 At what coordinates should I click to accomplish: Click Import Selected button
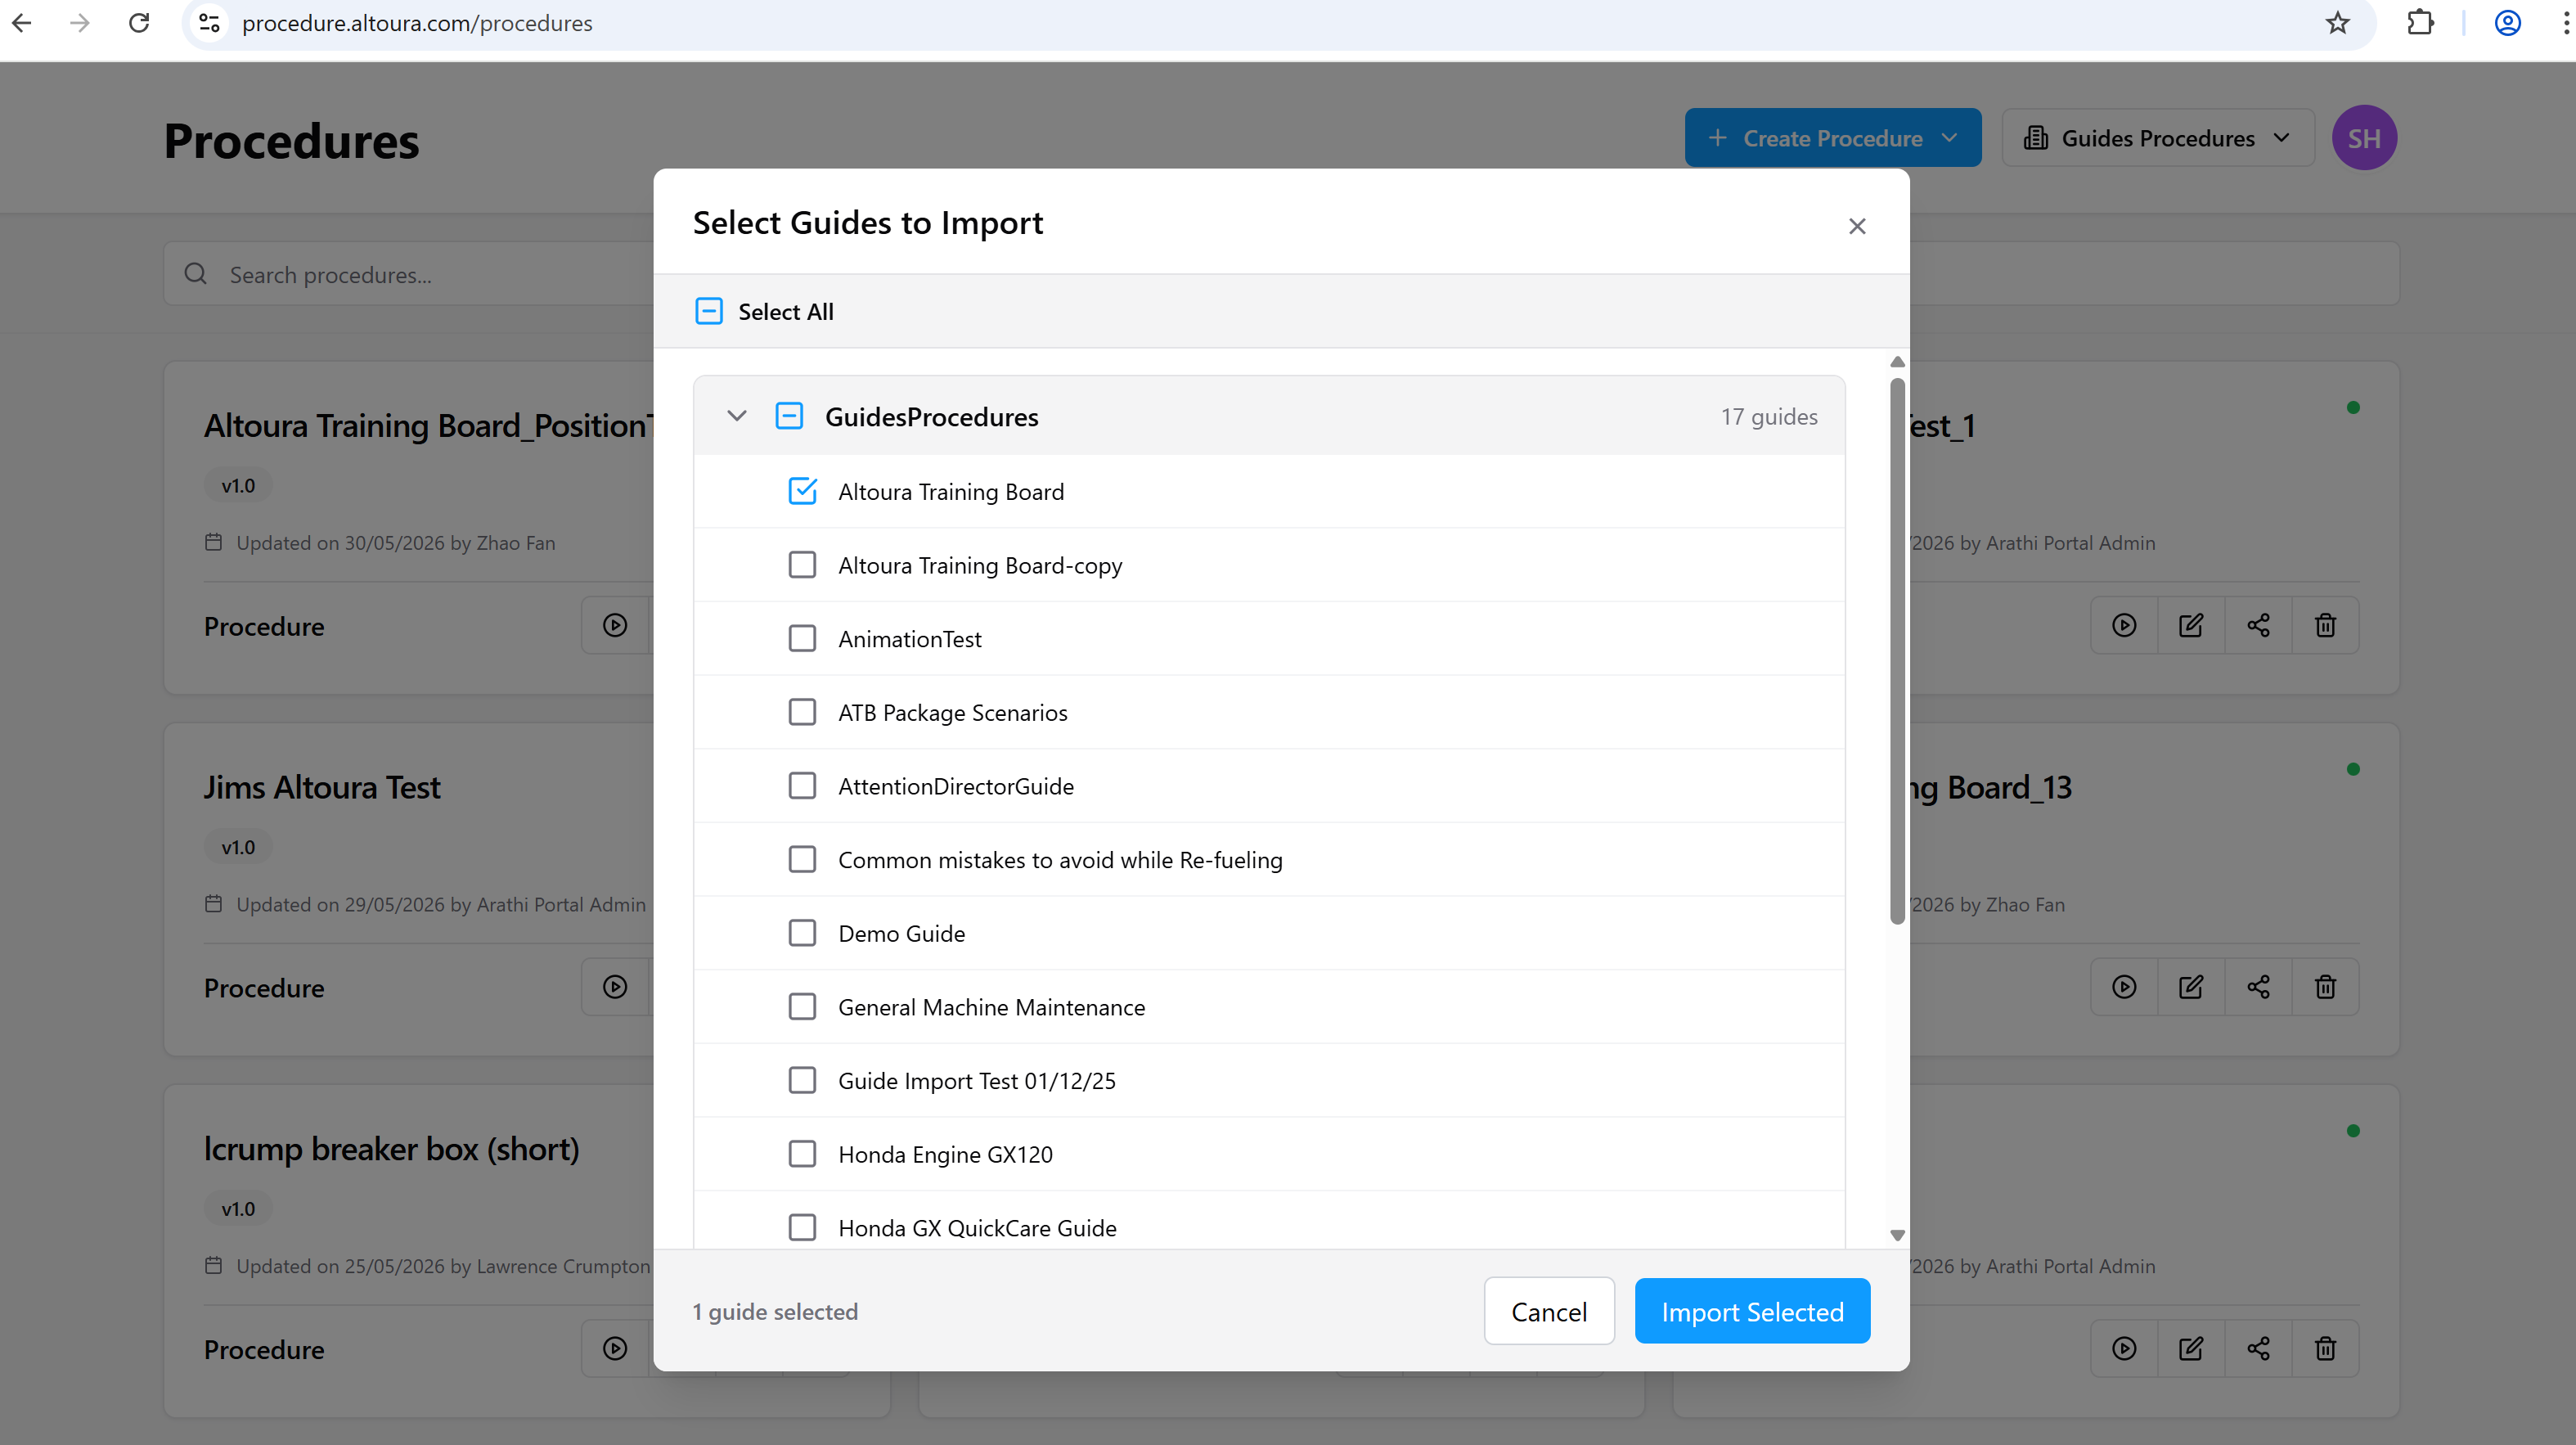1752,1311
